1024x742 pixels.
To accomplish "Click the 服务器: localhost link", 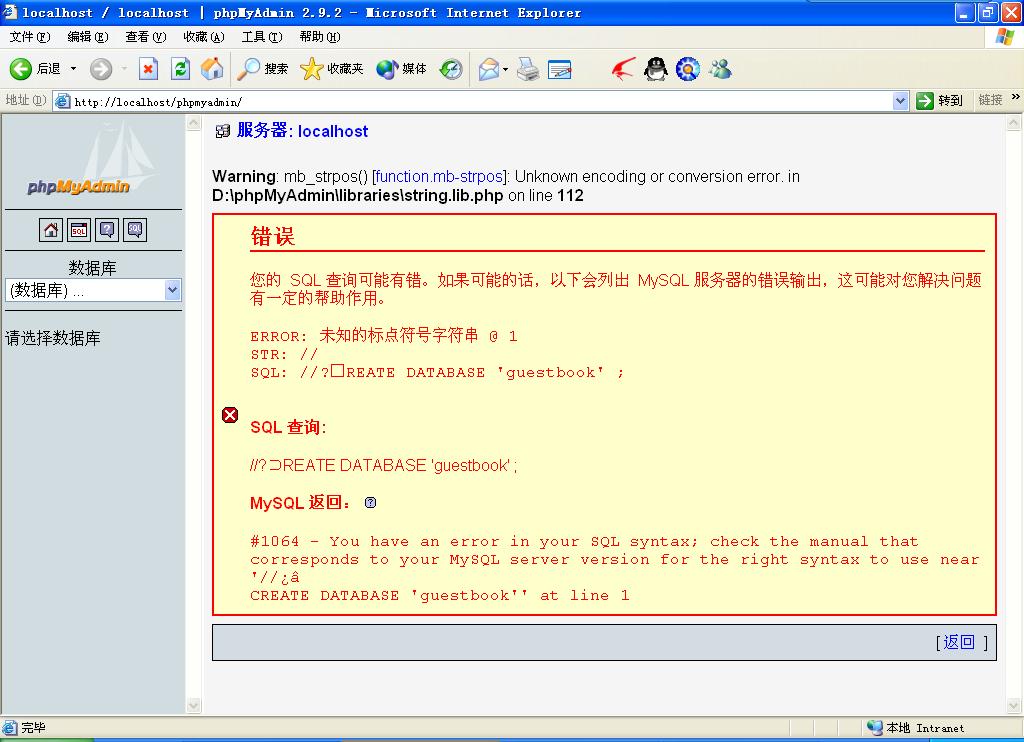I will click(302, 131).
